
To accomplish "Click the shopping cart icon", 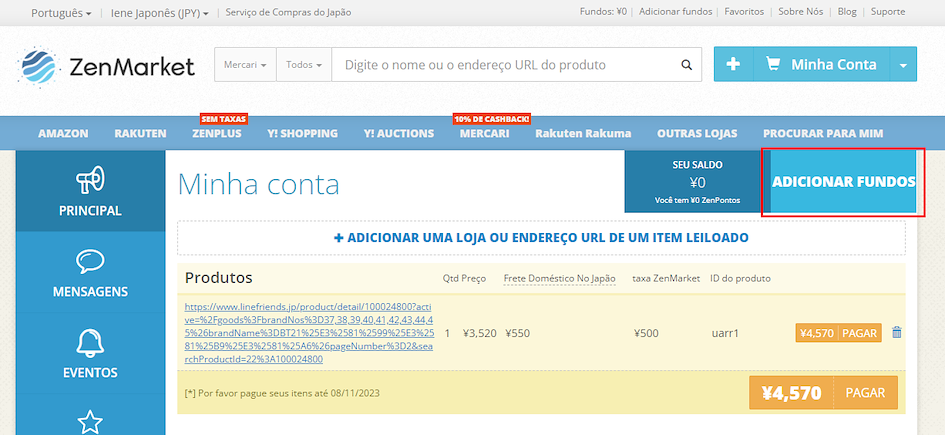I will click(773, 64).
